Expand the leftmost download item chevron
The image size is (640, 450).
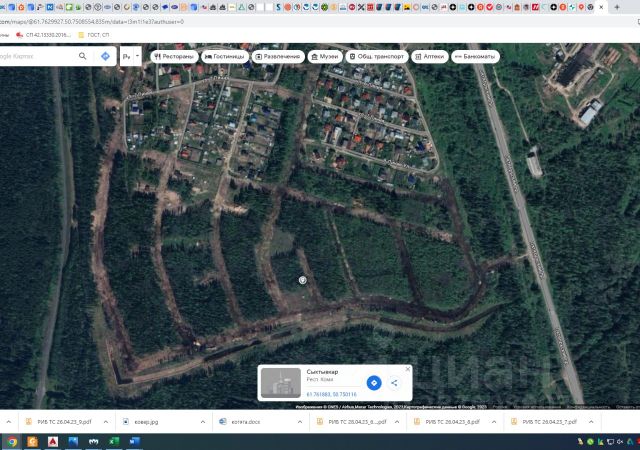point(9,422)
